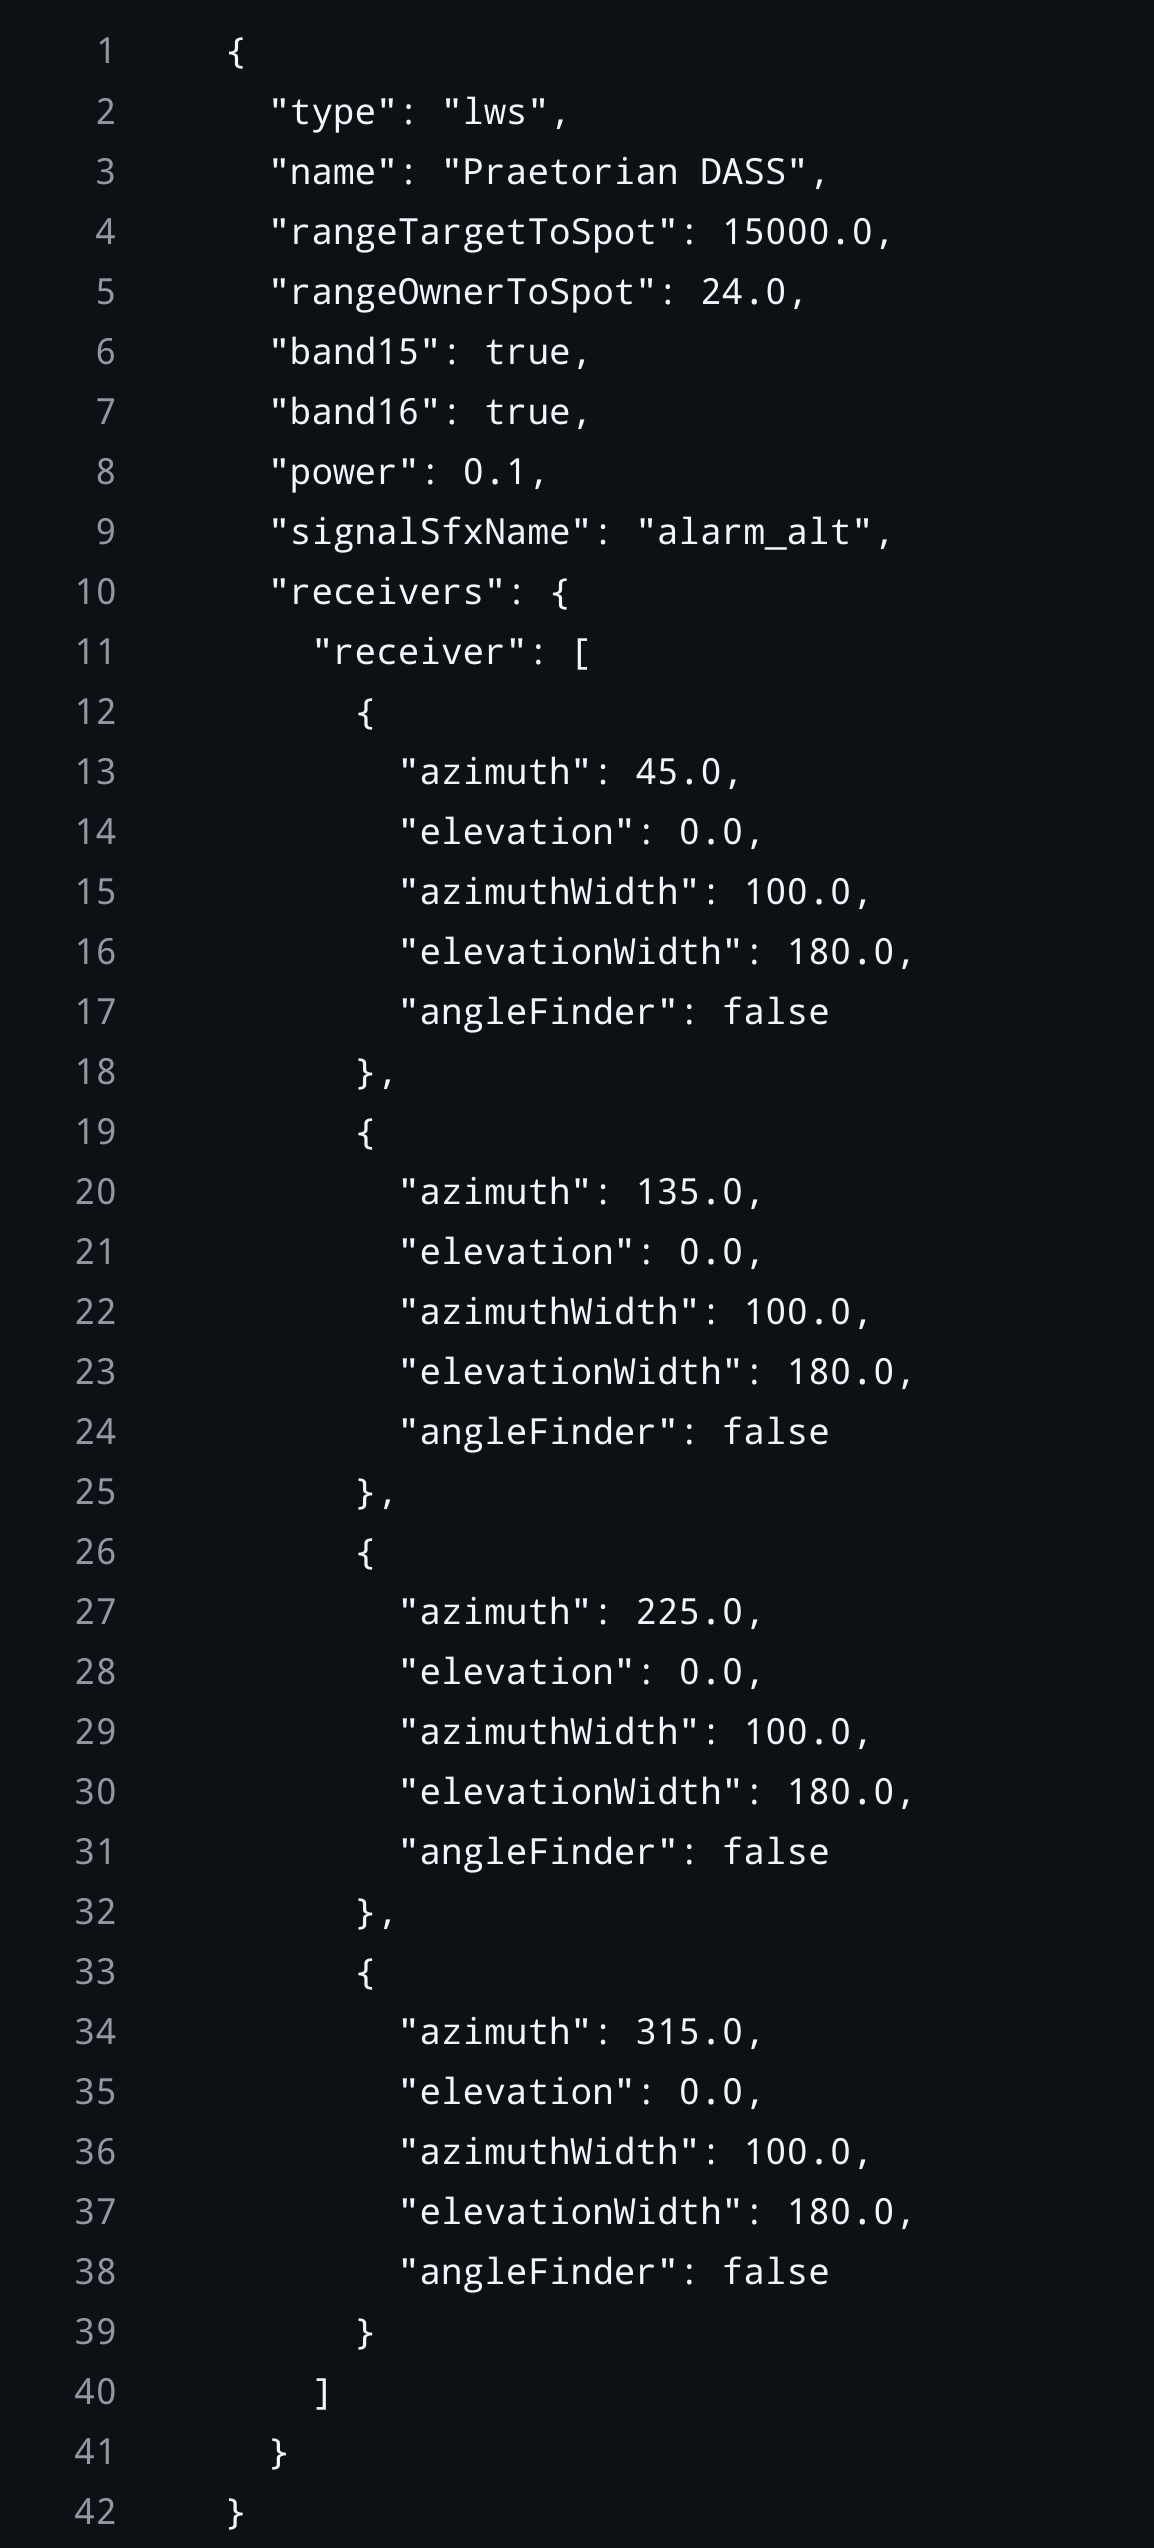Click the "alarm_alt" string value
Viewport: 1154px width, 2548px height.
click(753, 532)
